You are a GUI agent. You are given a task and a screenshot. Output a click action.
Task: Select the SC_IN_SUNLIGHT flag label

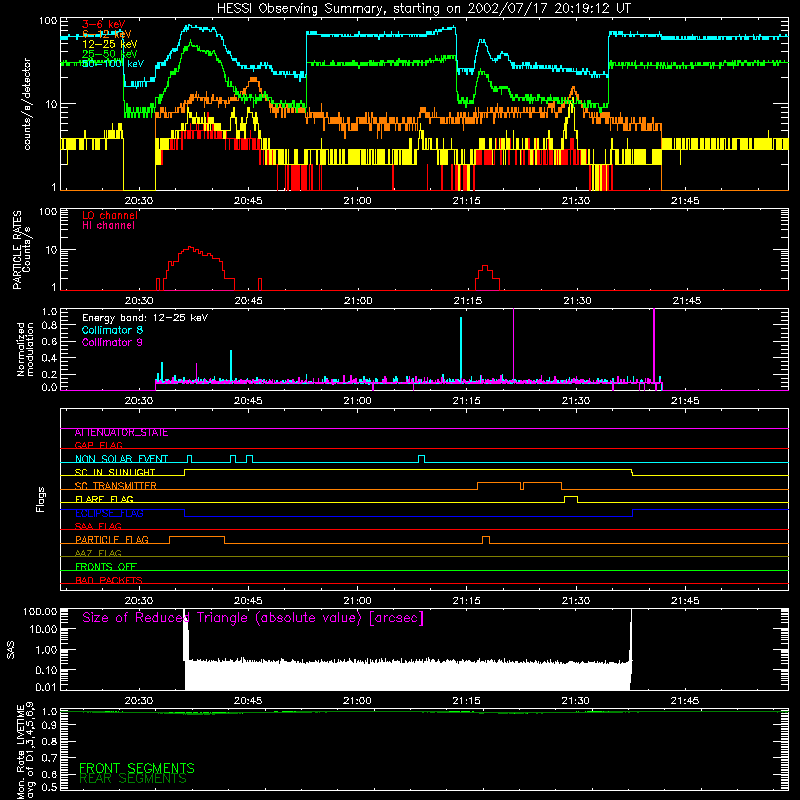(x=115, y=472)
